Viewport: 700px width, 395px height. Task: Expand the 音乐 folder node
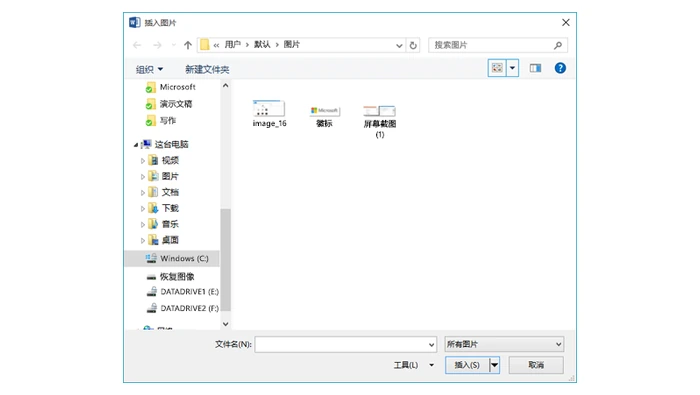point(143,225)
